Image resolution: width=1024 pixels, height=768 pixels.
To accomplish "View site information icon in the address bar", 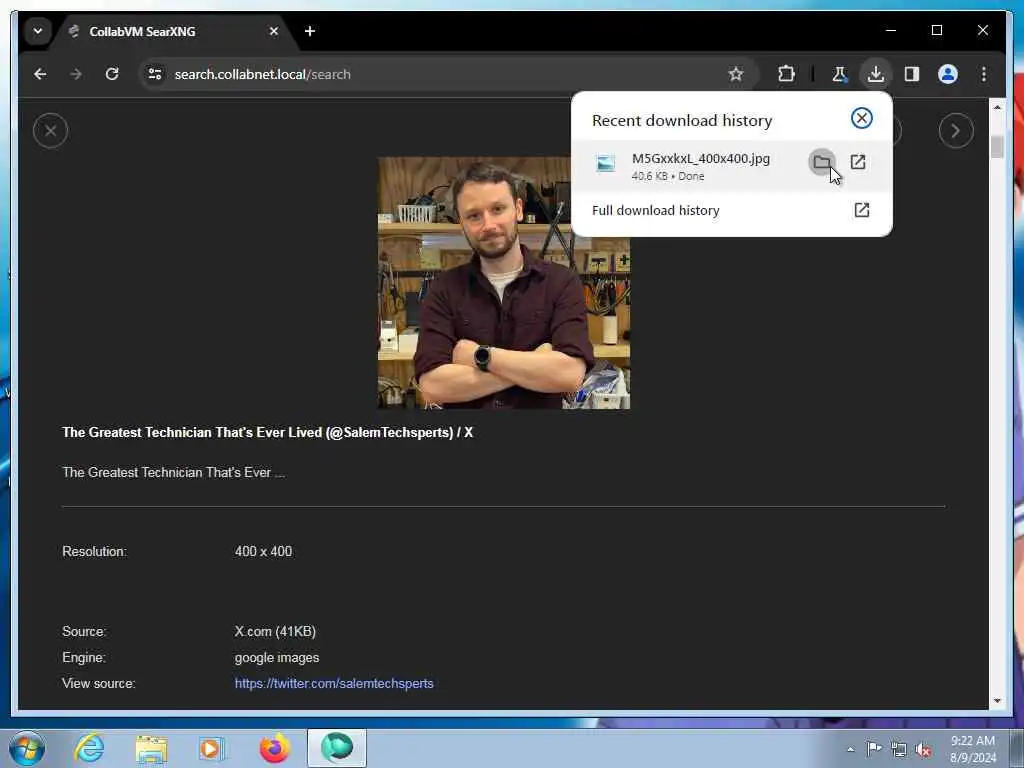I will (x=155, y=74).
